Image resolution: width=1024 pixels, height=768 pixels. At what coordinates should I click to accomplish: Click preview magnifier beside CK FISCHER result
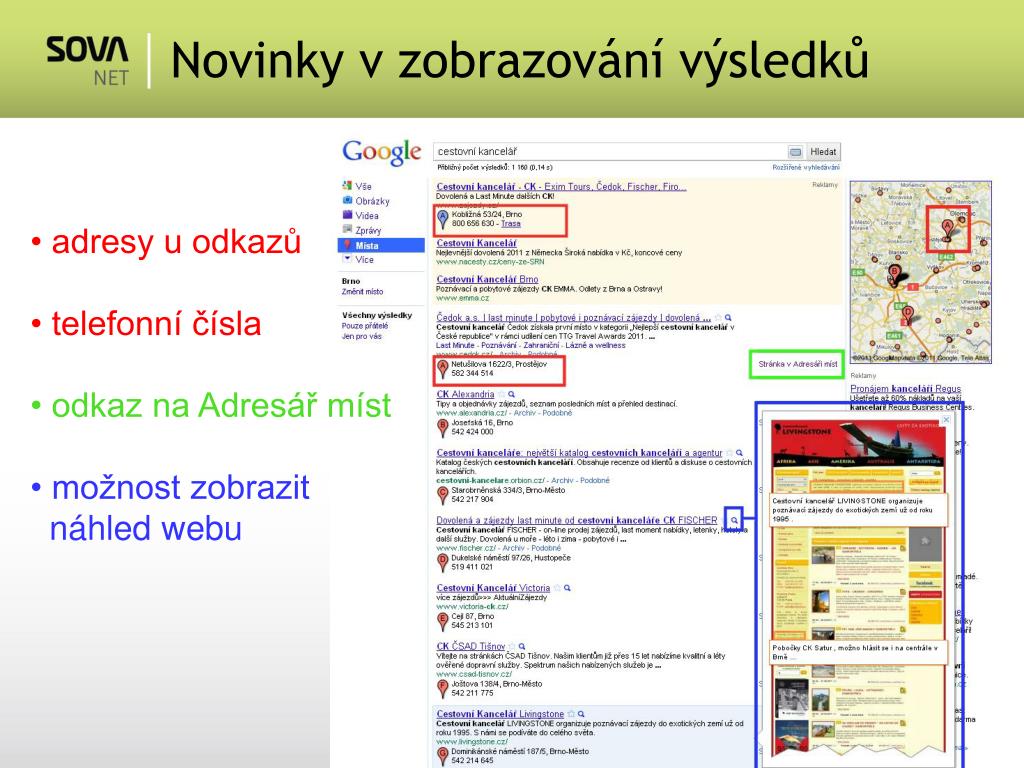734,520
